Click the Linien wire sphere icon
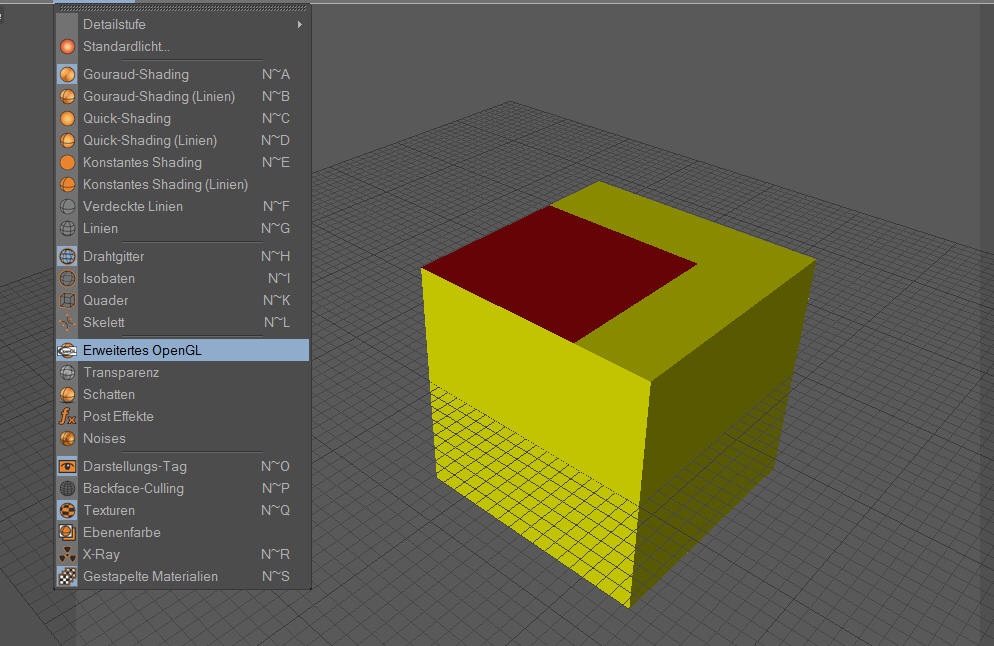This screenshot has width=994, height=646. (x=67, y=228)
